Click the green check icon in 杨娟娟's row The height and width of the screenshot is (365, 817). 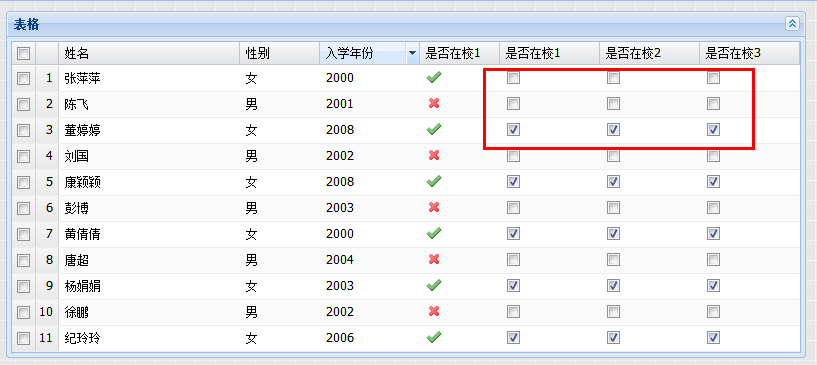(434, 286)
